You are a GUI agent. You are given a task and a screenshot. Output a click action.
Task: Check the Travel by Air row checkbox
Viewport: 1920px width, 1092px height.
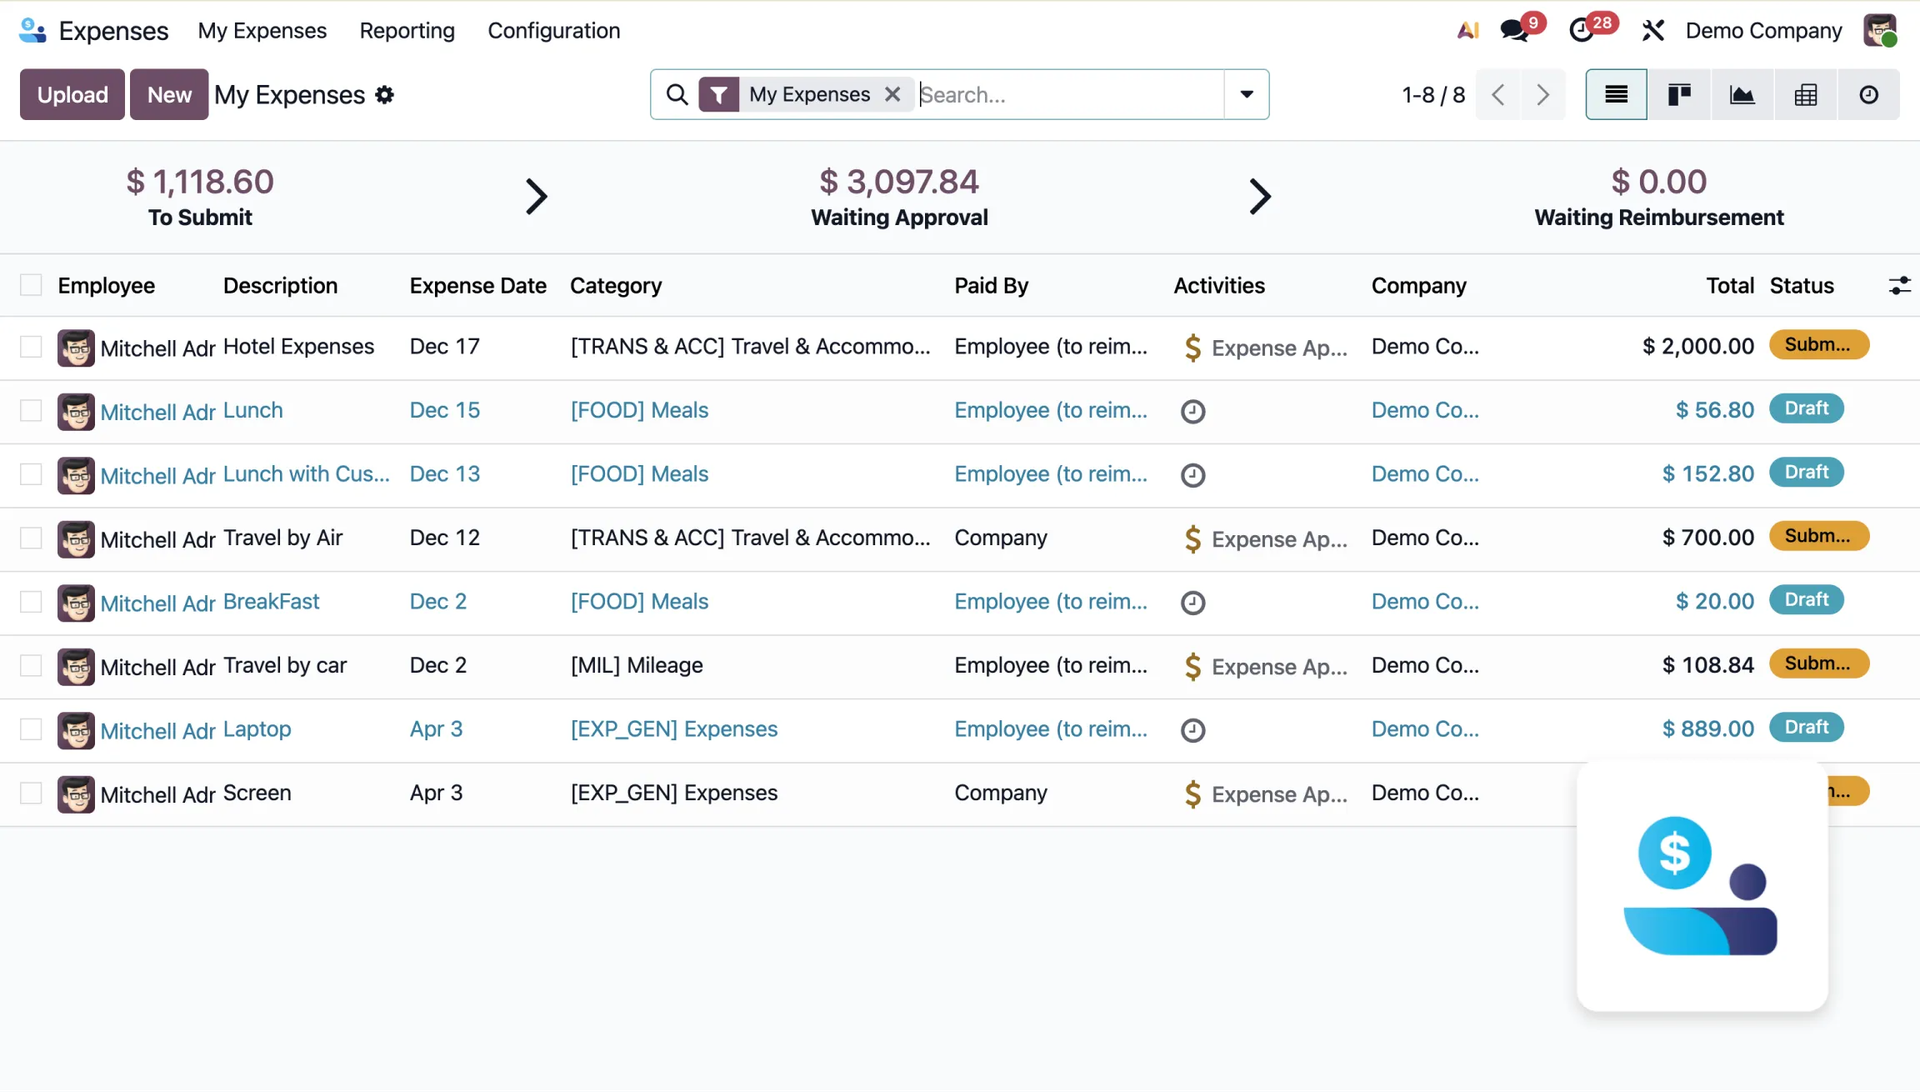click(x=31, y=538)
